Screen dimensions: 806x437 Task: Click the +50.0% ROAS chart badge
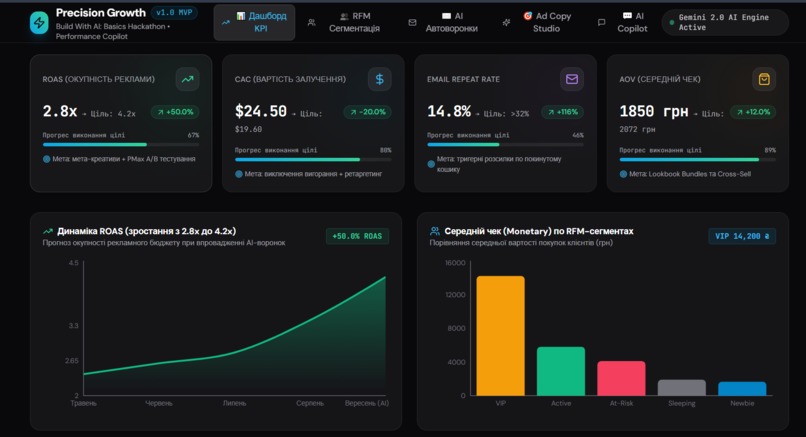click(357, 236)
